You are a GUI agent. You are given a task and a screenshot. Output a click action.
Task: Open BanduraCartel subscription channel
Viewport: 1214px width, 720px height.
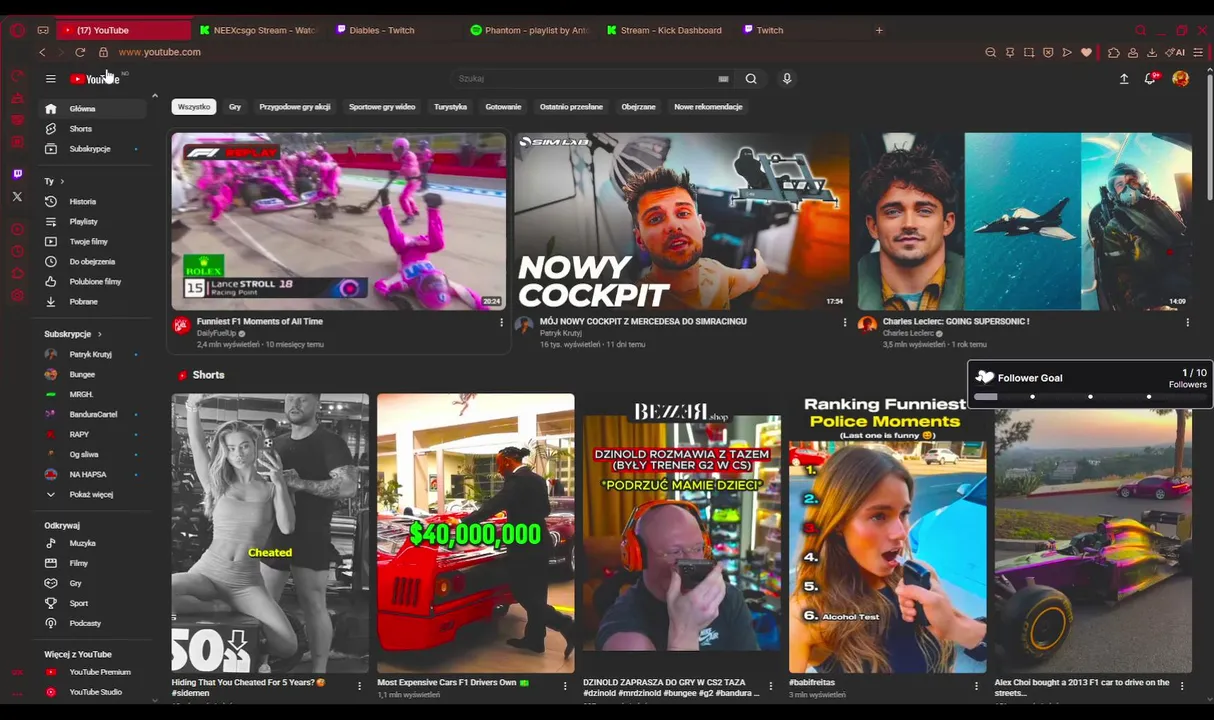tap(90, 414)
